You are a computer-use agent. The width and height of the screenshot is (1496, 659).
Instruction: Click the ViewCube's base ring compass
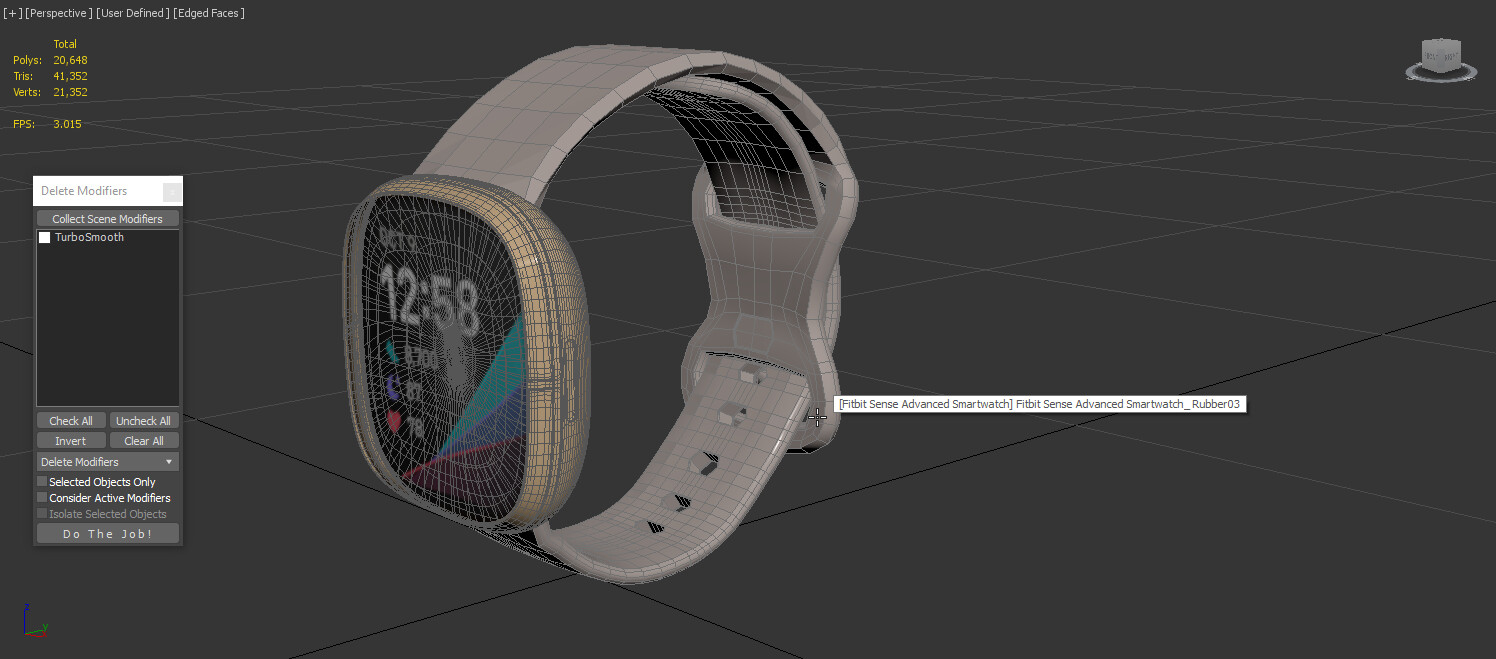(x=1440, y=80)
